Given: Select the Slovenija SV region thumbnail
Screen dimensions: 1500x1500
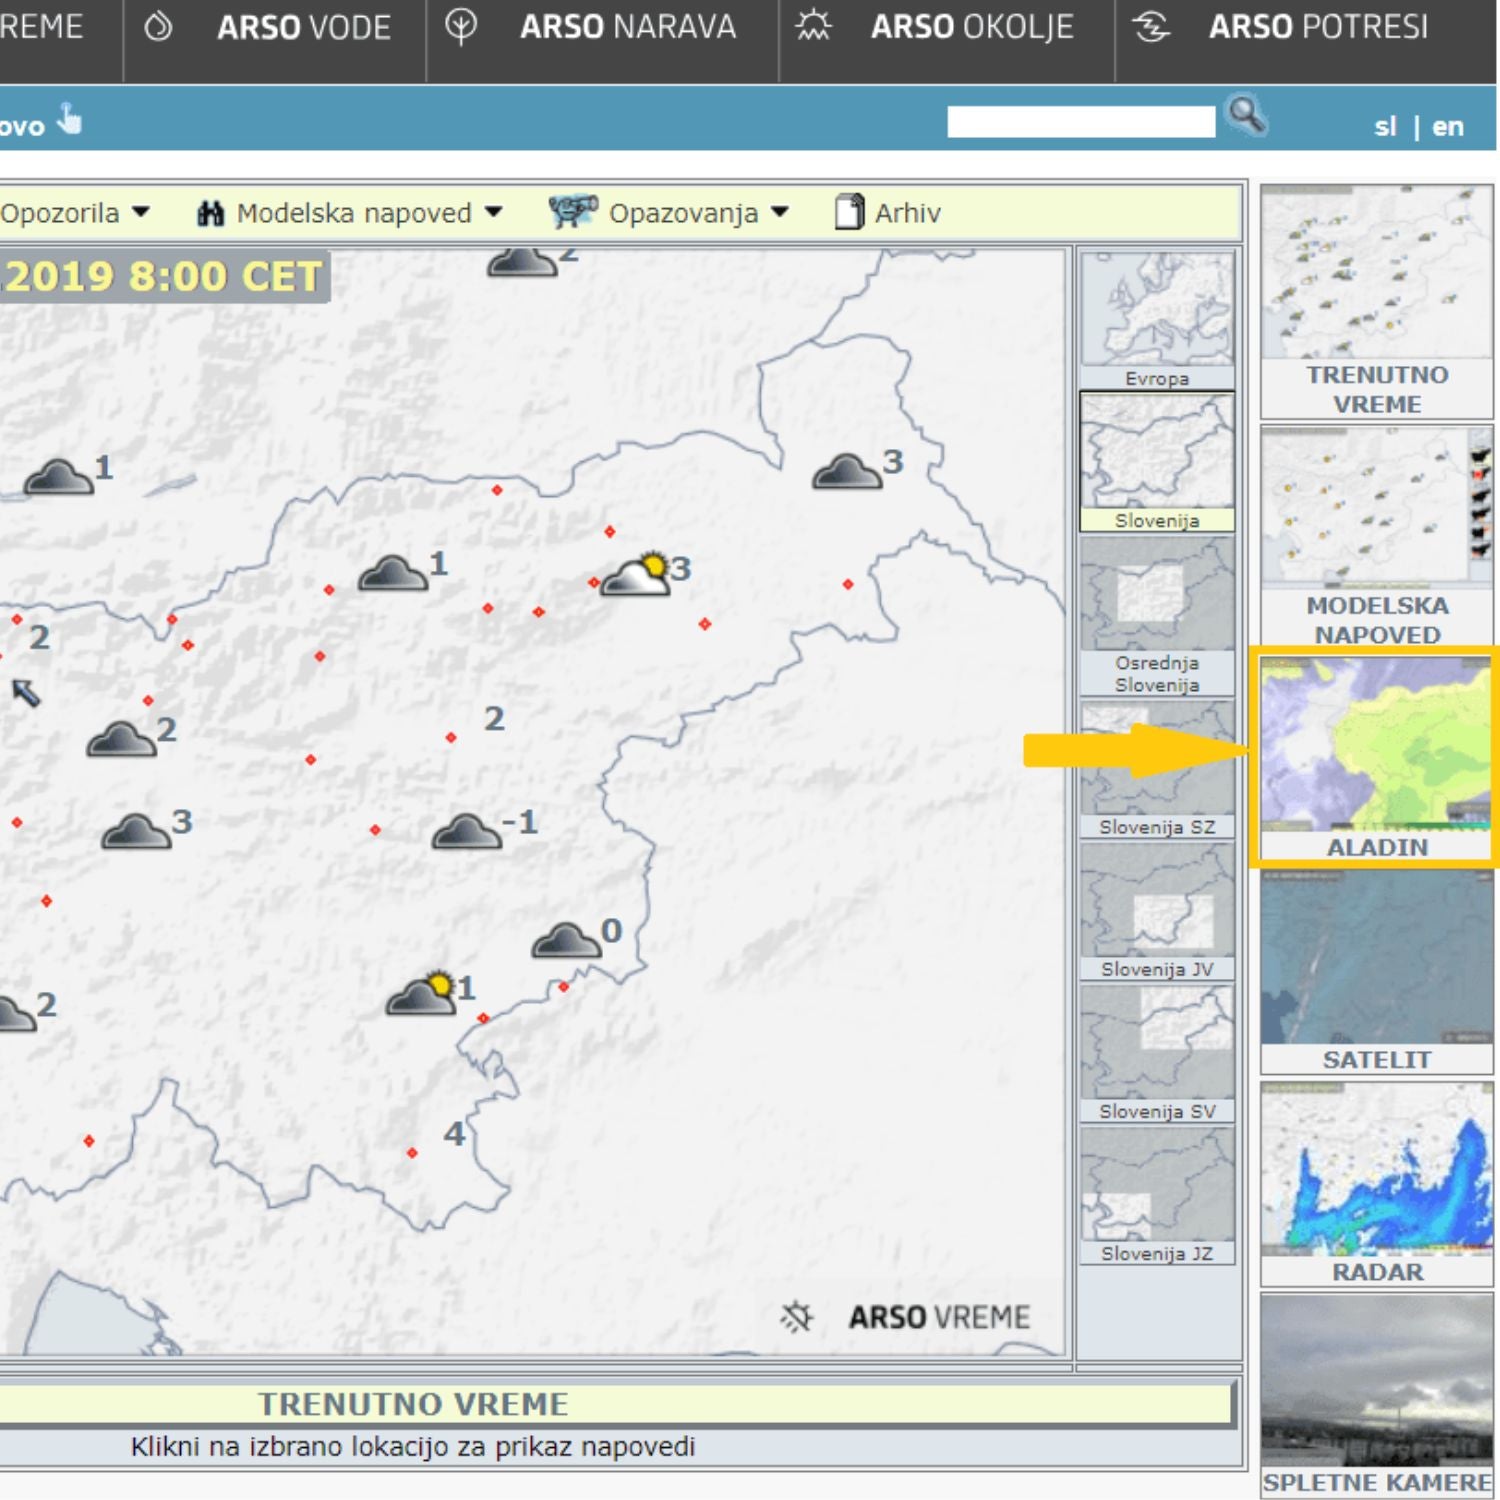Looking at the screenshot, I should [1157, 1053].
